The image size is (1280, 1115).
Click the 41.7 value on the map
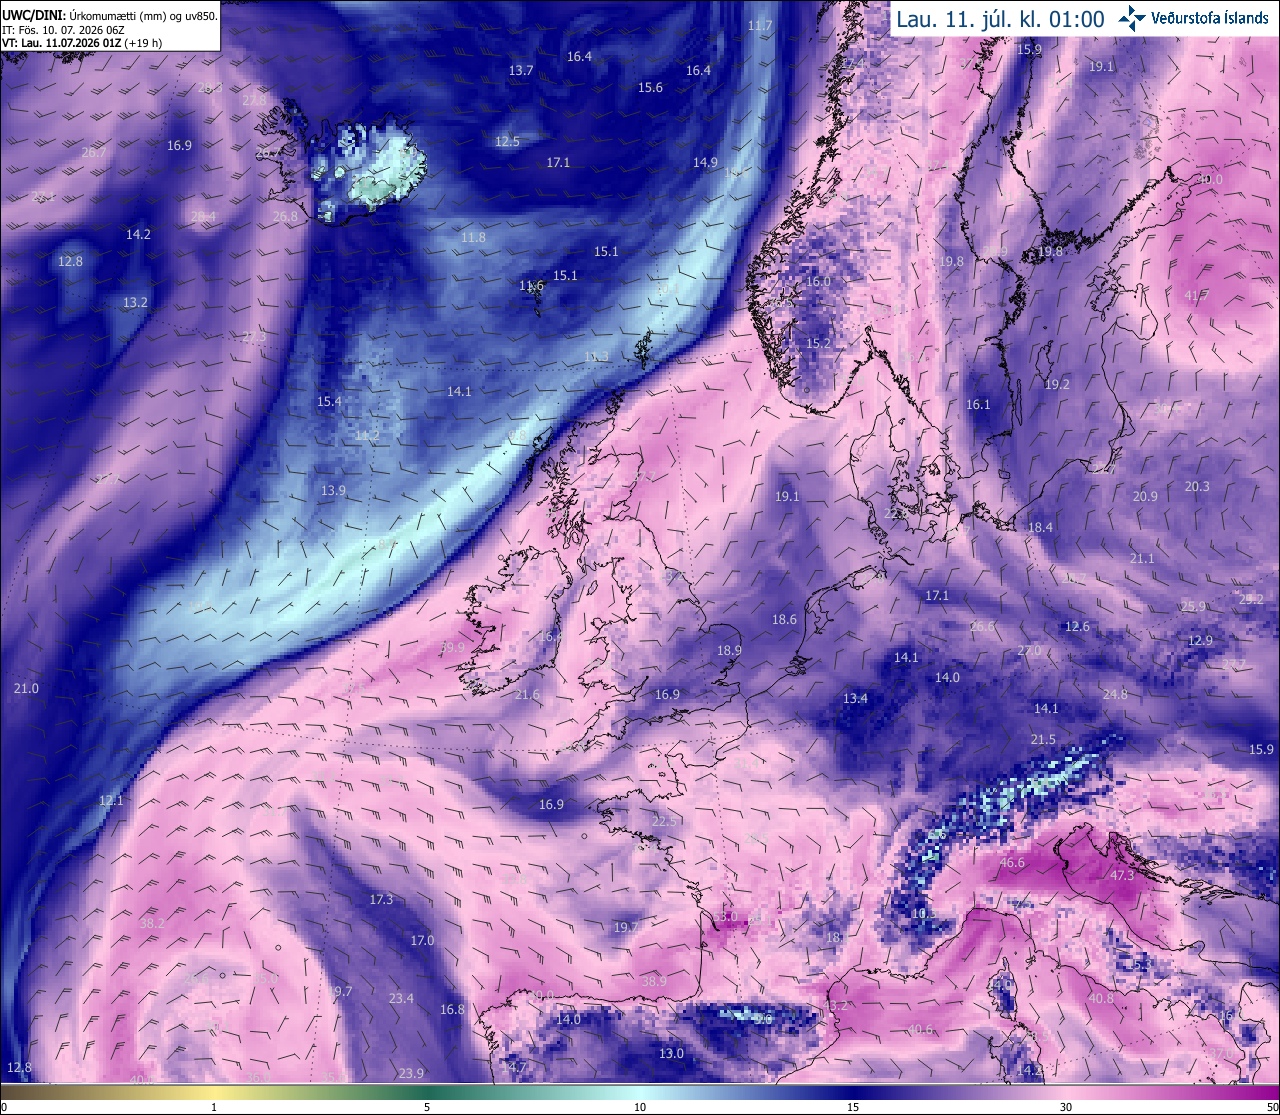point(1196,296)
